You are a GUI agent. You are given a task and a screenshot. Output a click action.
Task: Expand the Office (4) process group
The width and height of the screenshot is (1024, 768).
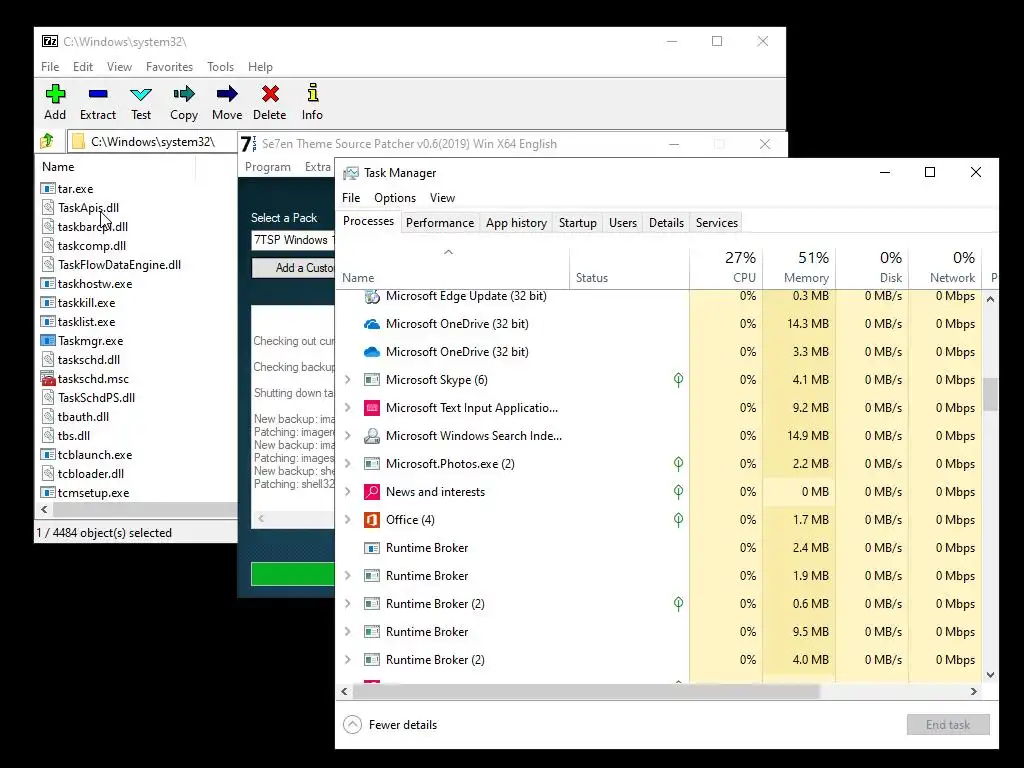pyautogui.click(x=347, y=520)
